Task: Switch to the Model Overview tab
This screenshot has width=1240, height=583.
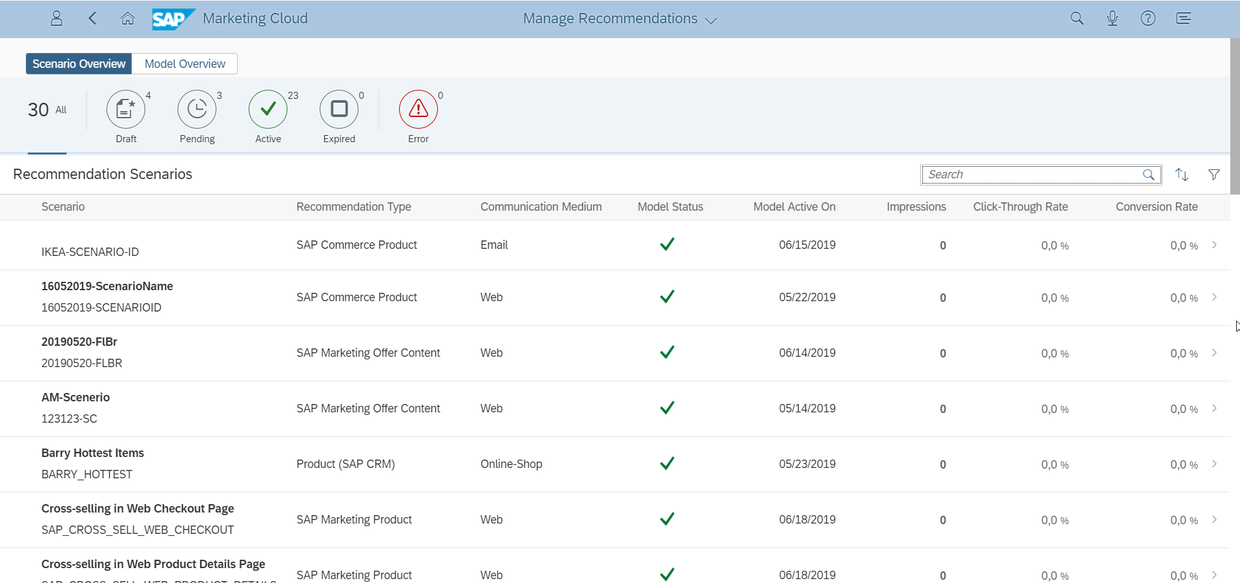Action: click(x=185, y=64)
